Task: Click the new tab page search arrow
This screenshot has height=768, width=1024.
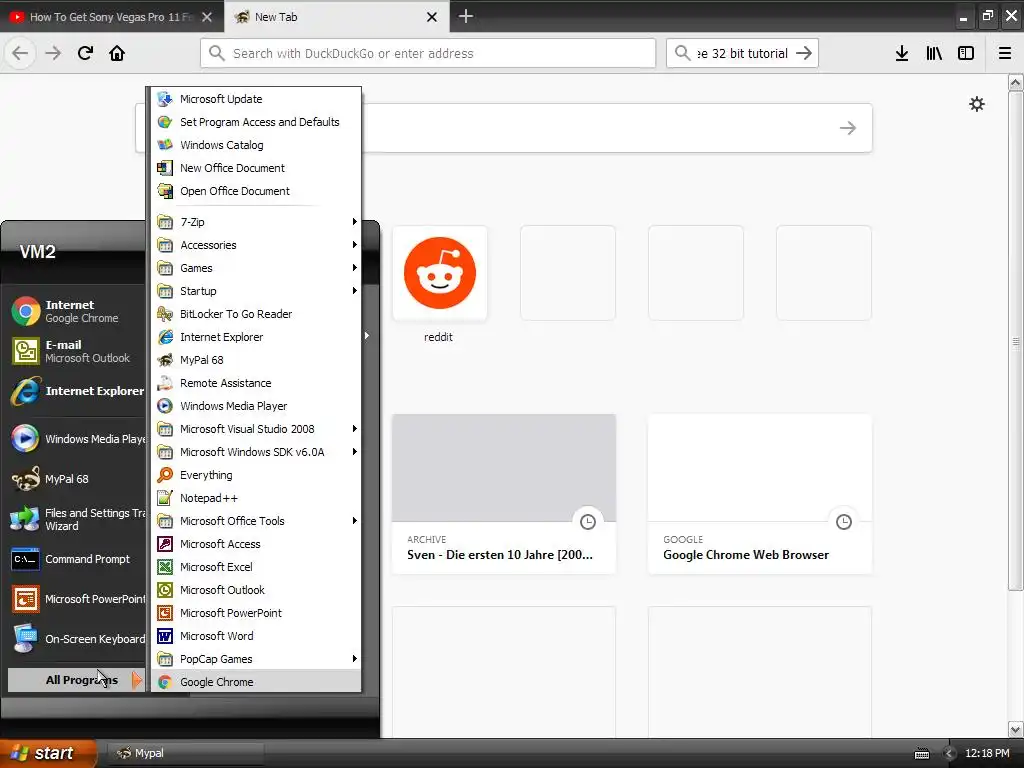Action: pyautogui.click(x=847, y=128)
